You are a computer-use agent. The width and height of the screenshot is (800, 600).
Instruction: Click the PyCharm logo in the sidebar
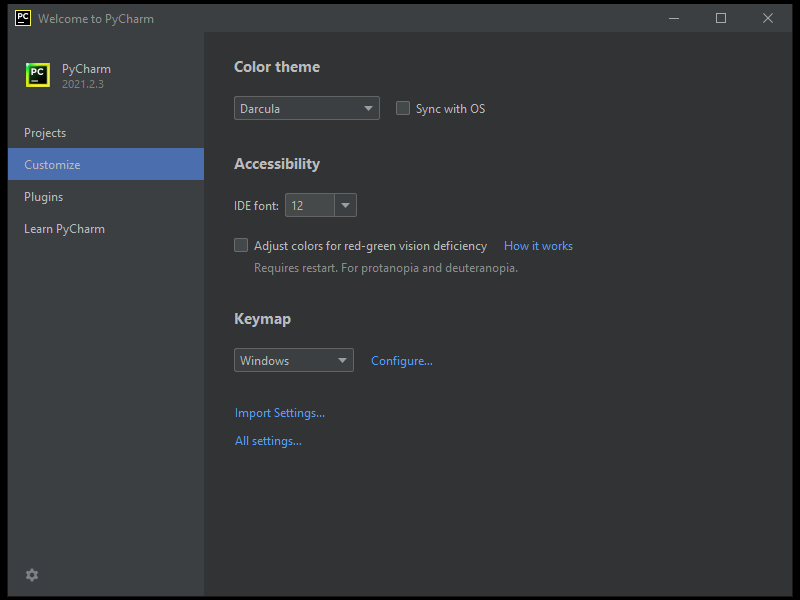coord(38,76)
